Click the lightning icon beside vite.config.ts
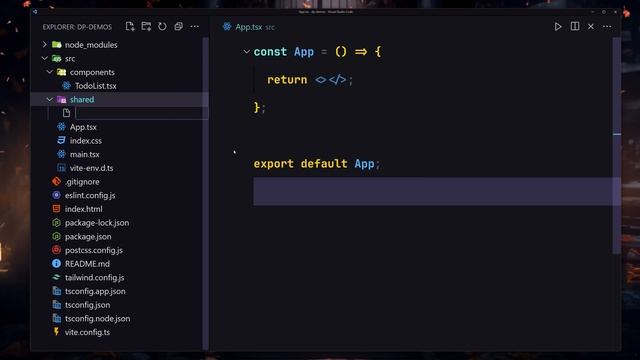This screenshot has width=640, height=360. tap(56, 331)
